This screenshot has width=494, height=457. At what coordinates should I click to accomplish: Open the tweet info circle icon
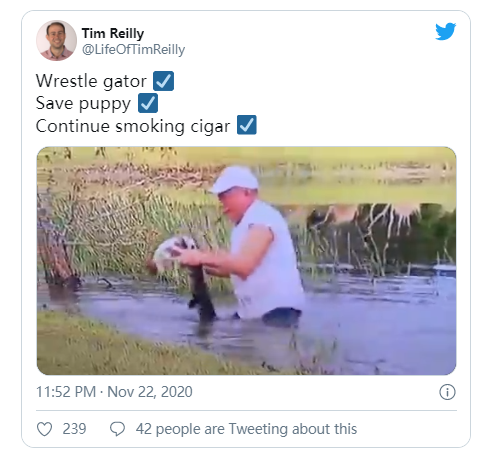click(x=447, y=392)
